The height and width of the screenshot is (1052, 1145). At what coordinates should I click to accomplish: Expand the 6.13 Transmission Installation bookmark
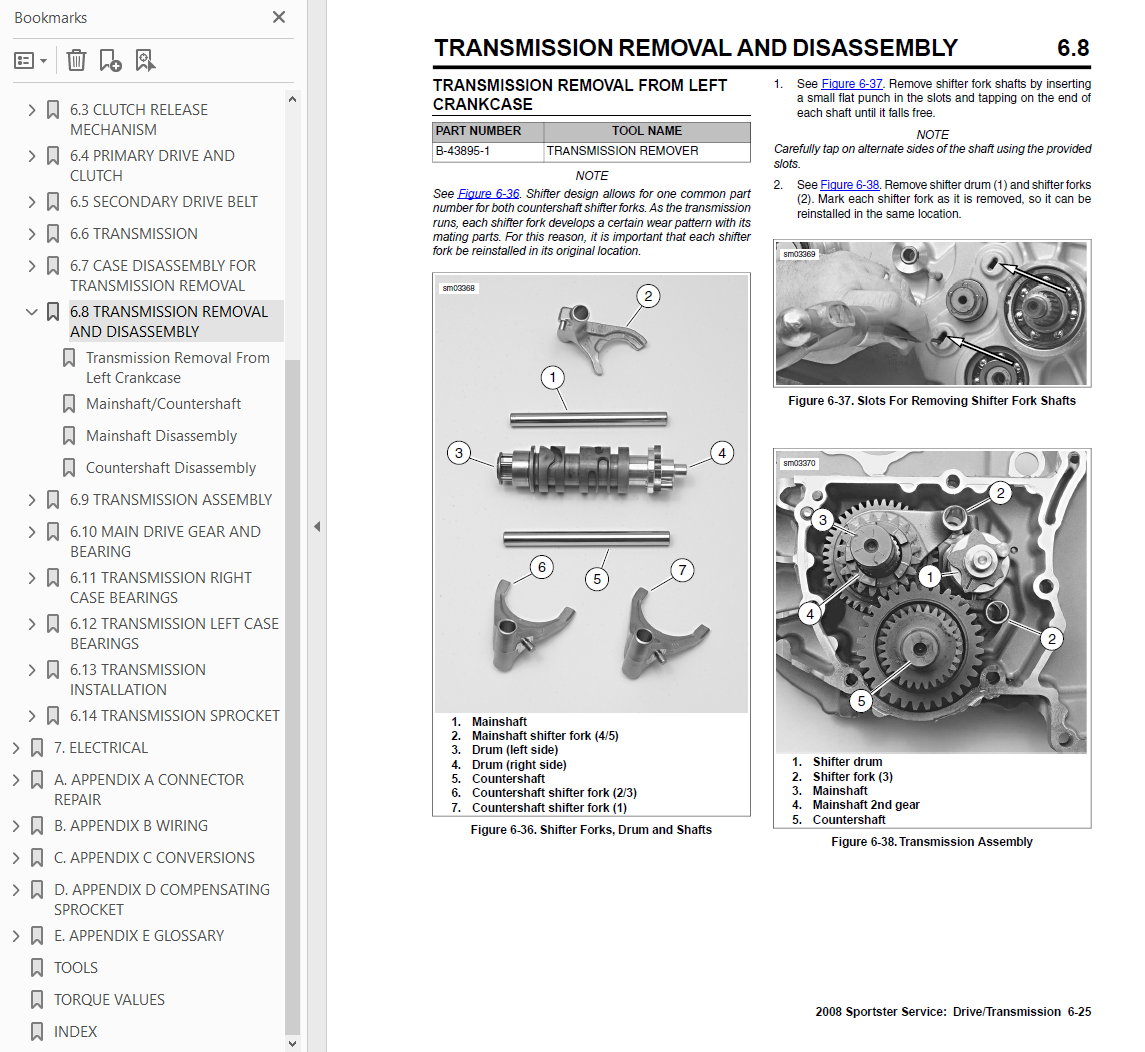(x=31, y=670)
